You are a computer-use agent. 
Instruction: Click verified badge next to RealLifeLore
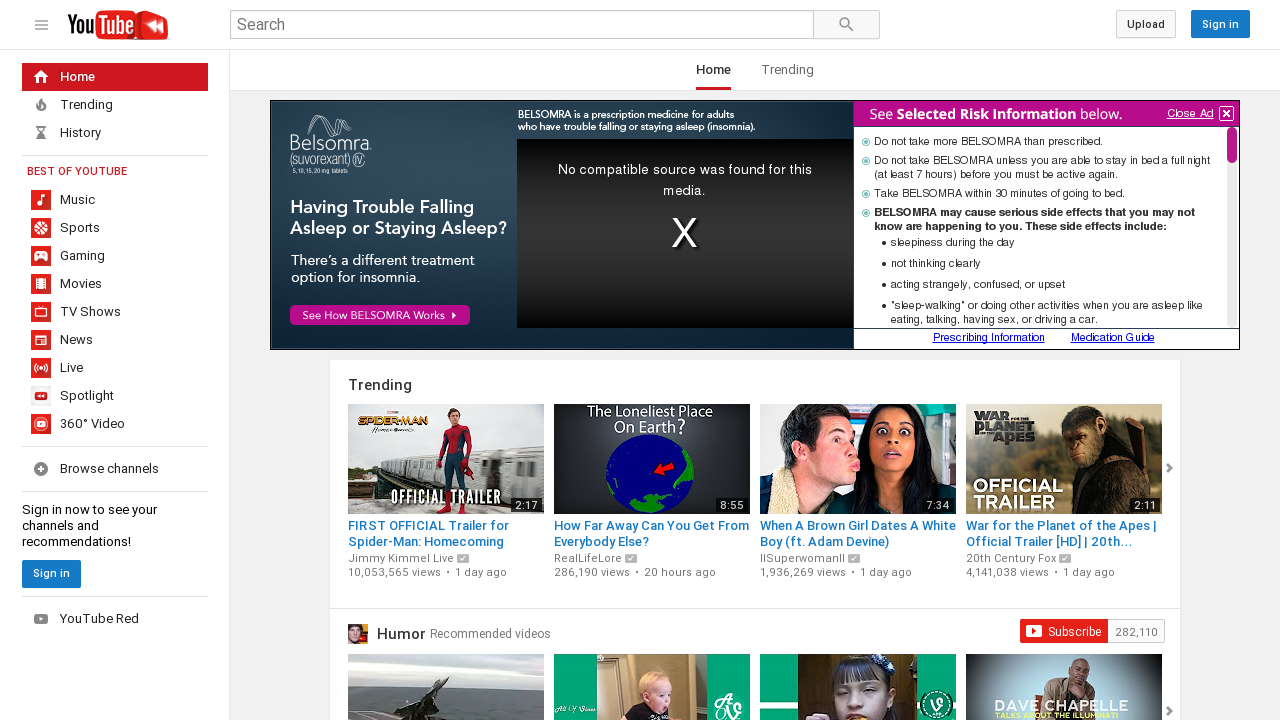pyautogui.click(x=631, y=559)
